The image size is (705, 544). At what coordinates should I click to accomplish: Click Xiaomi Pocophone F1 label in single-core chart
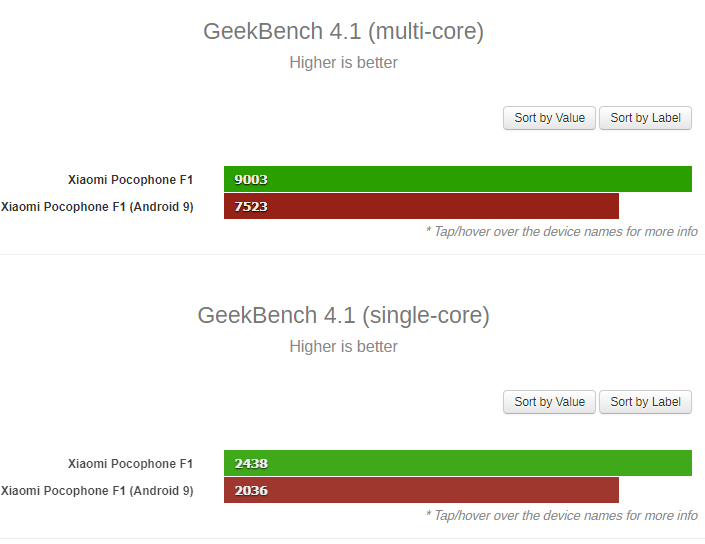tap(130, 464)
